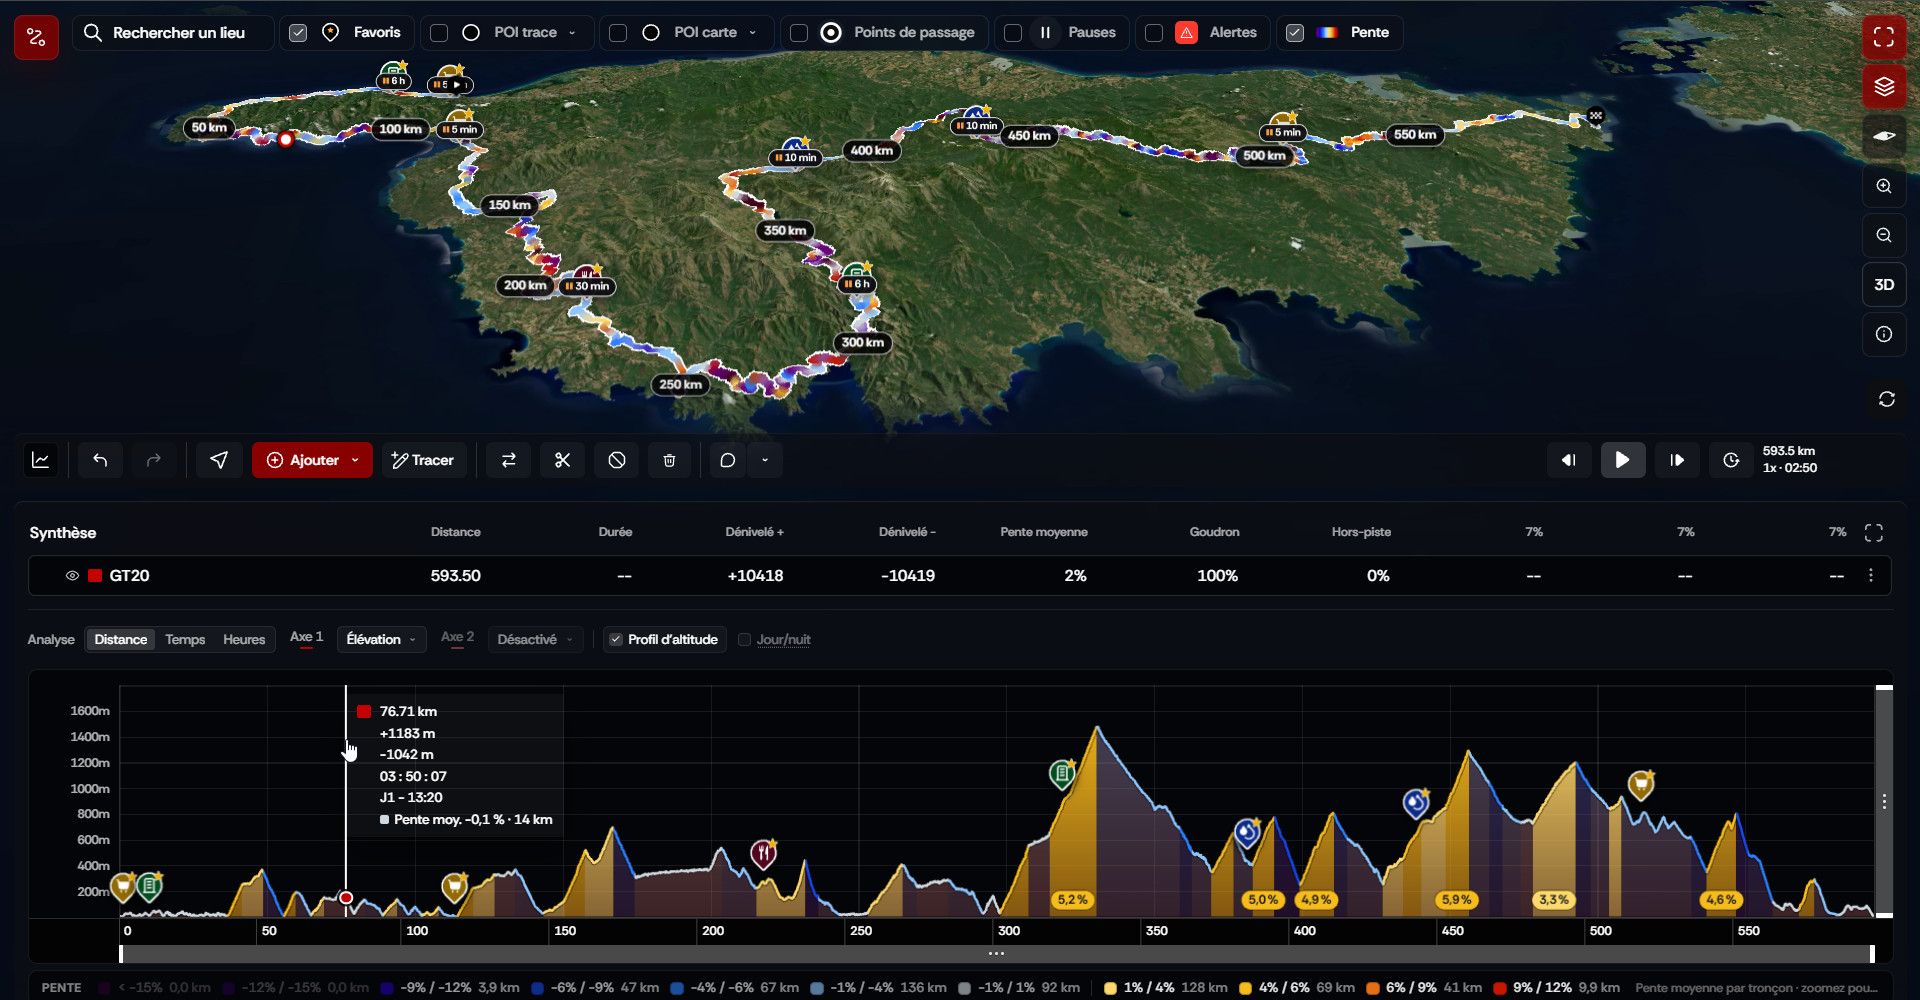Open map information panel

pos(1884,334)
